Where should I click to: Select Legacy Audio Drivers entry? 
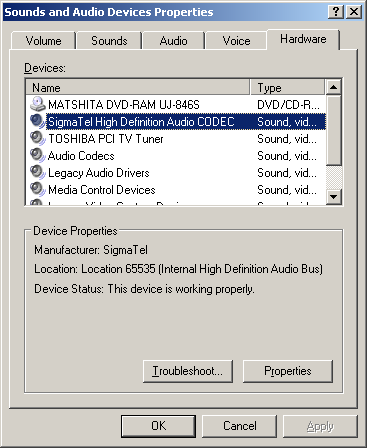(176, 172)
